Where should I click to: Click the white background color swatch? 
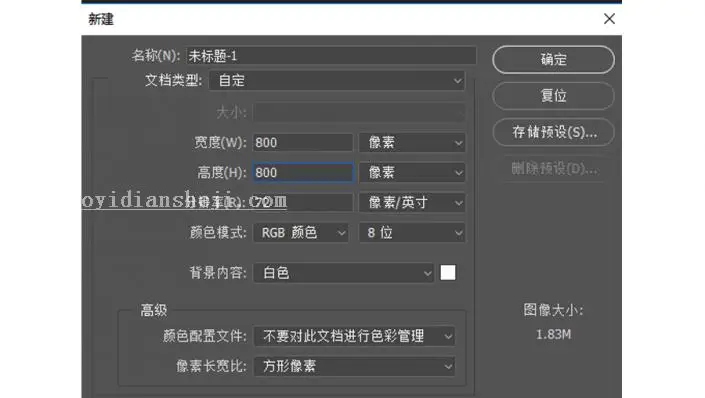[x=448, y=273]
